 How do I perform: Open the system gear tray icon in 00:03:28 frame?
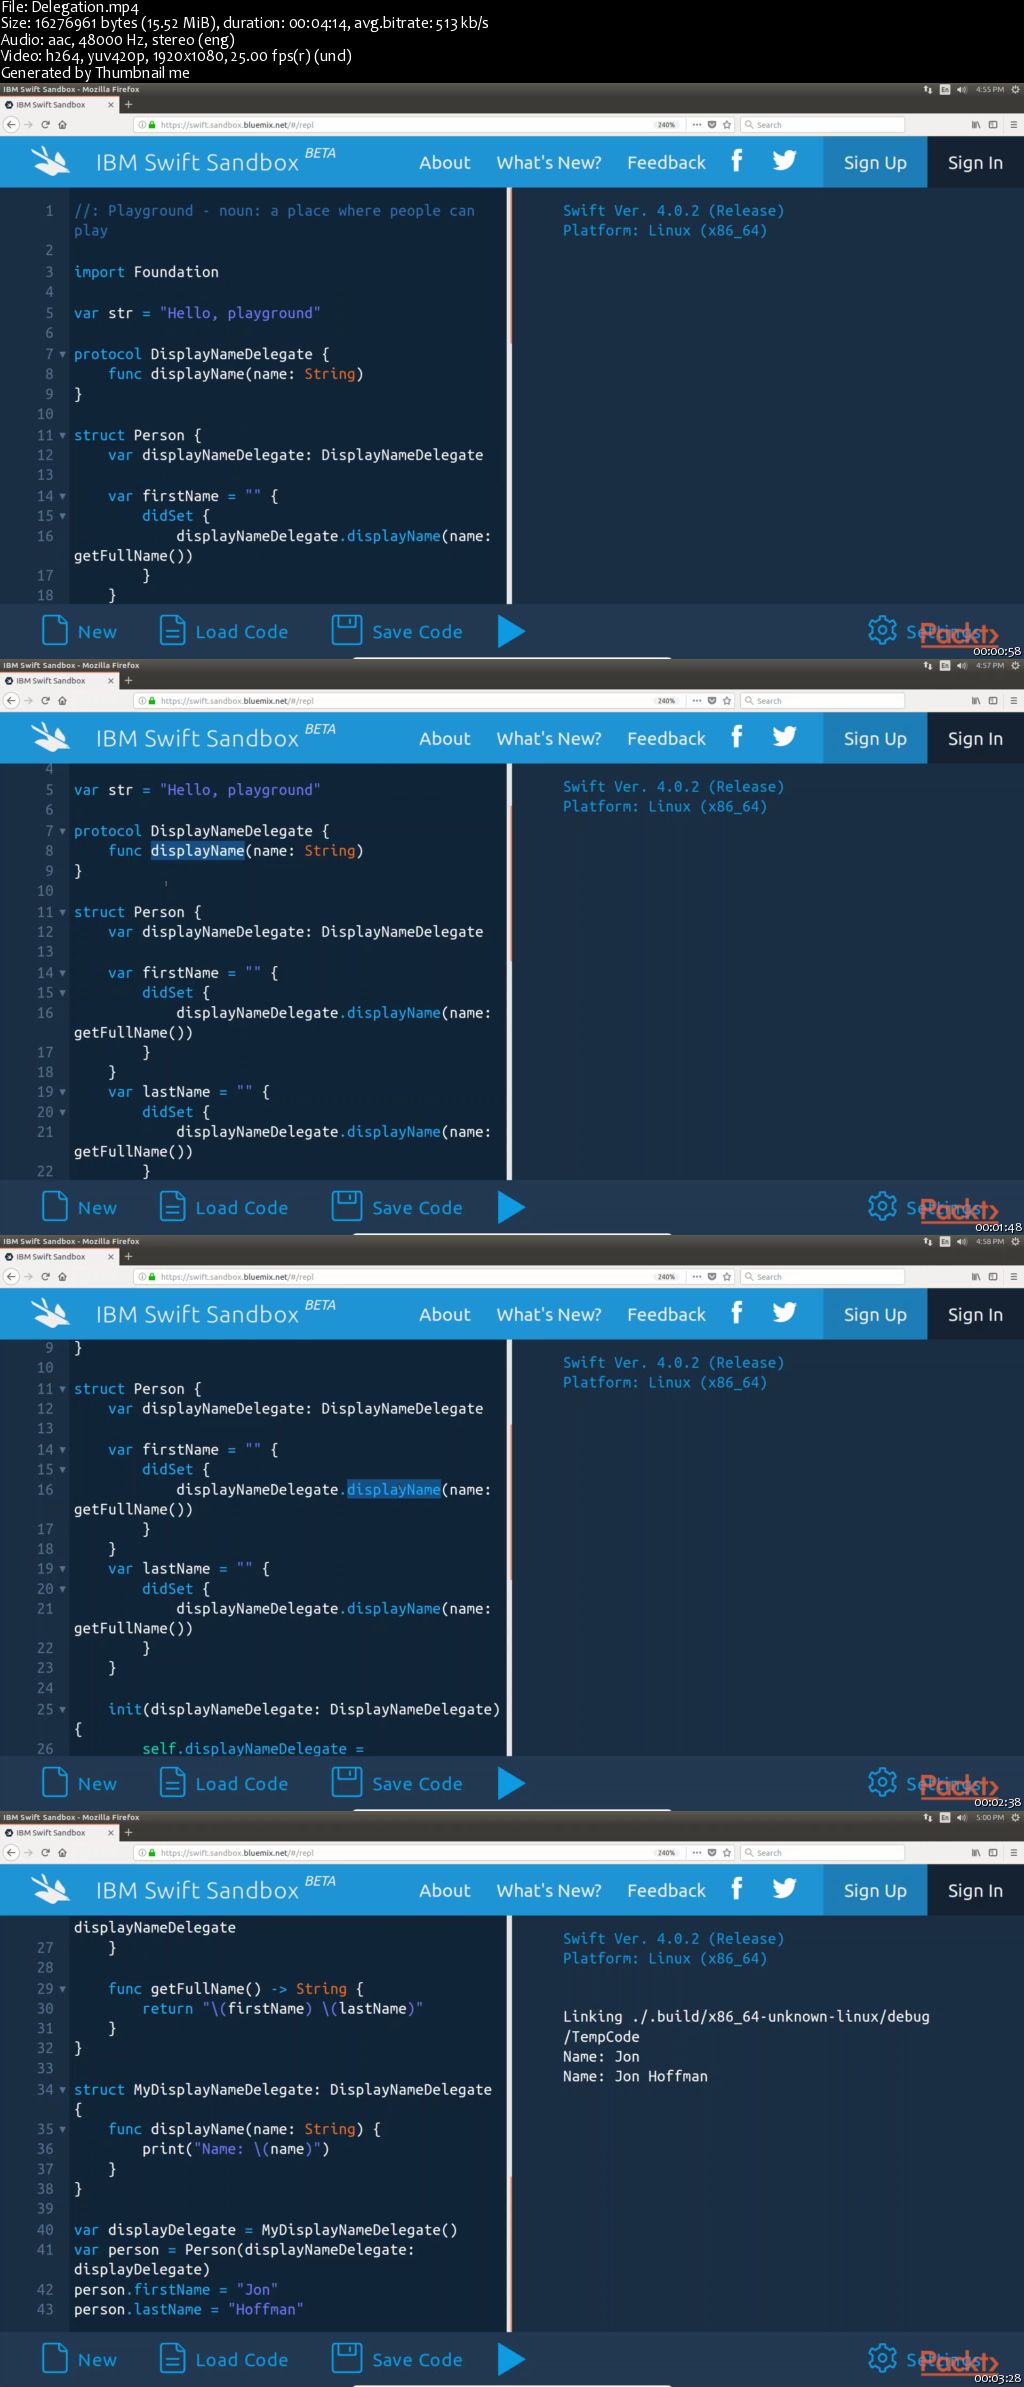point(1015,1817)
